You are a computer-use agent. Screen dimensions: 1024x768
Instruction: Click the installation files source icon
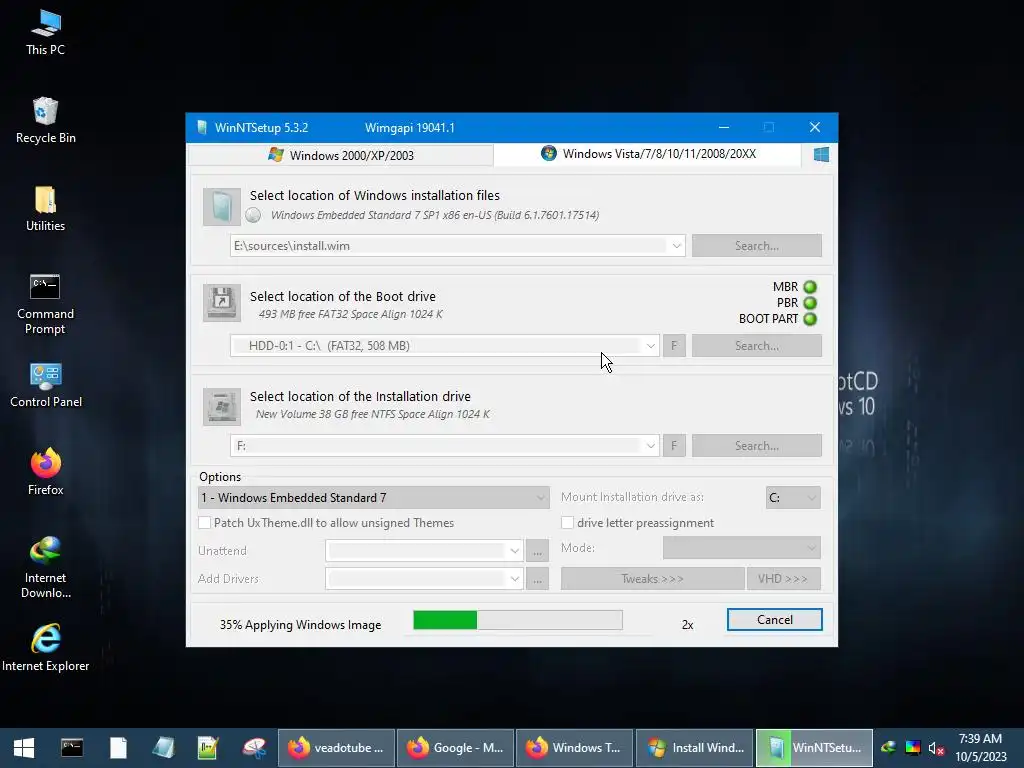(221, 207)
